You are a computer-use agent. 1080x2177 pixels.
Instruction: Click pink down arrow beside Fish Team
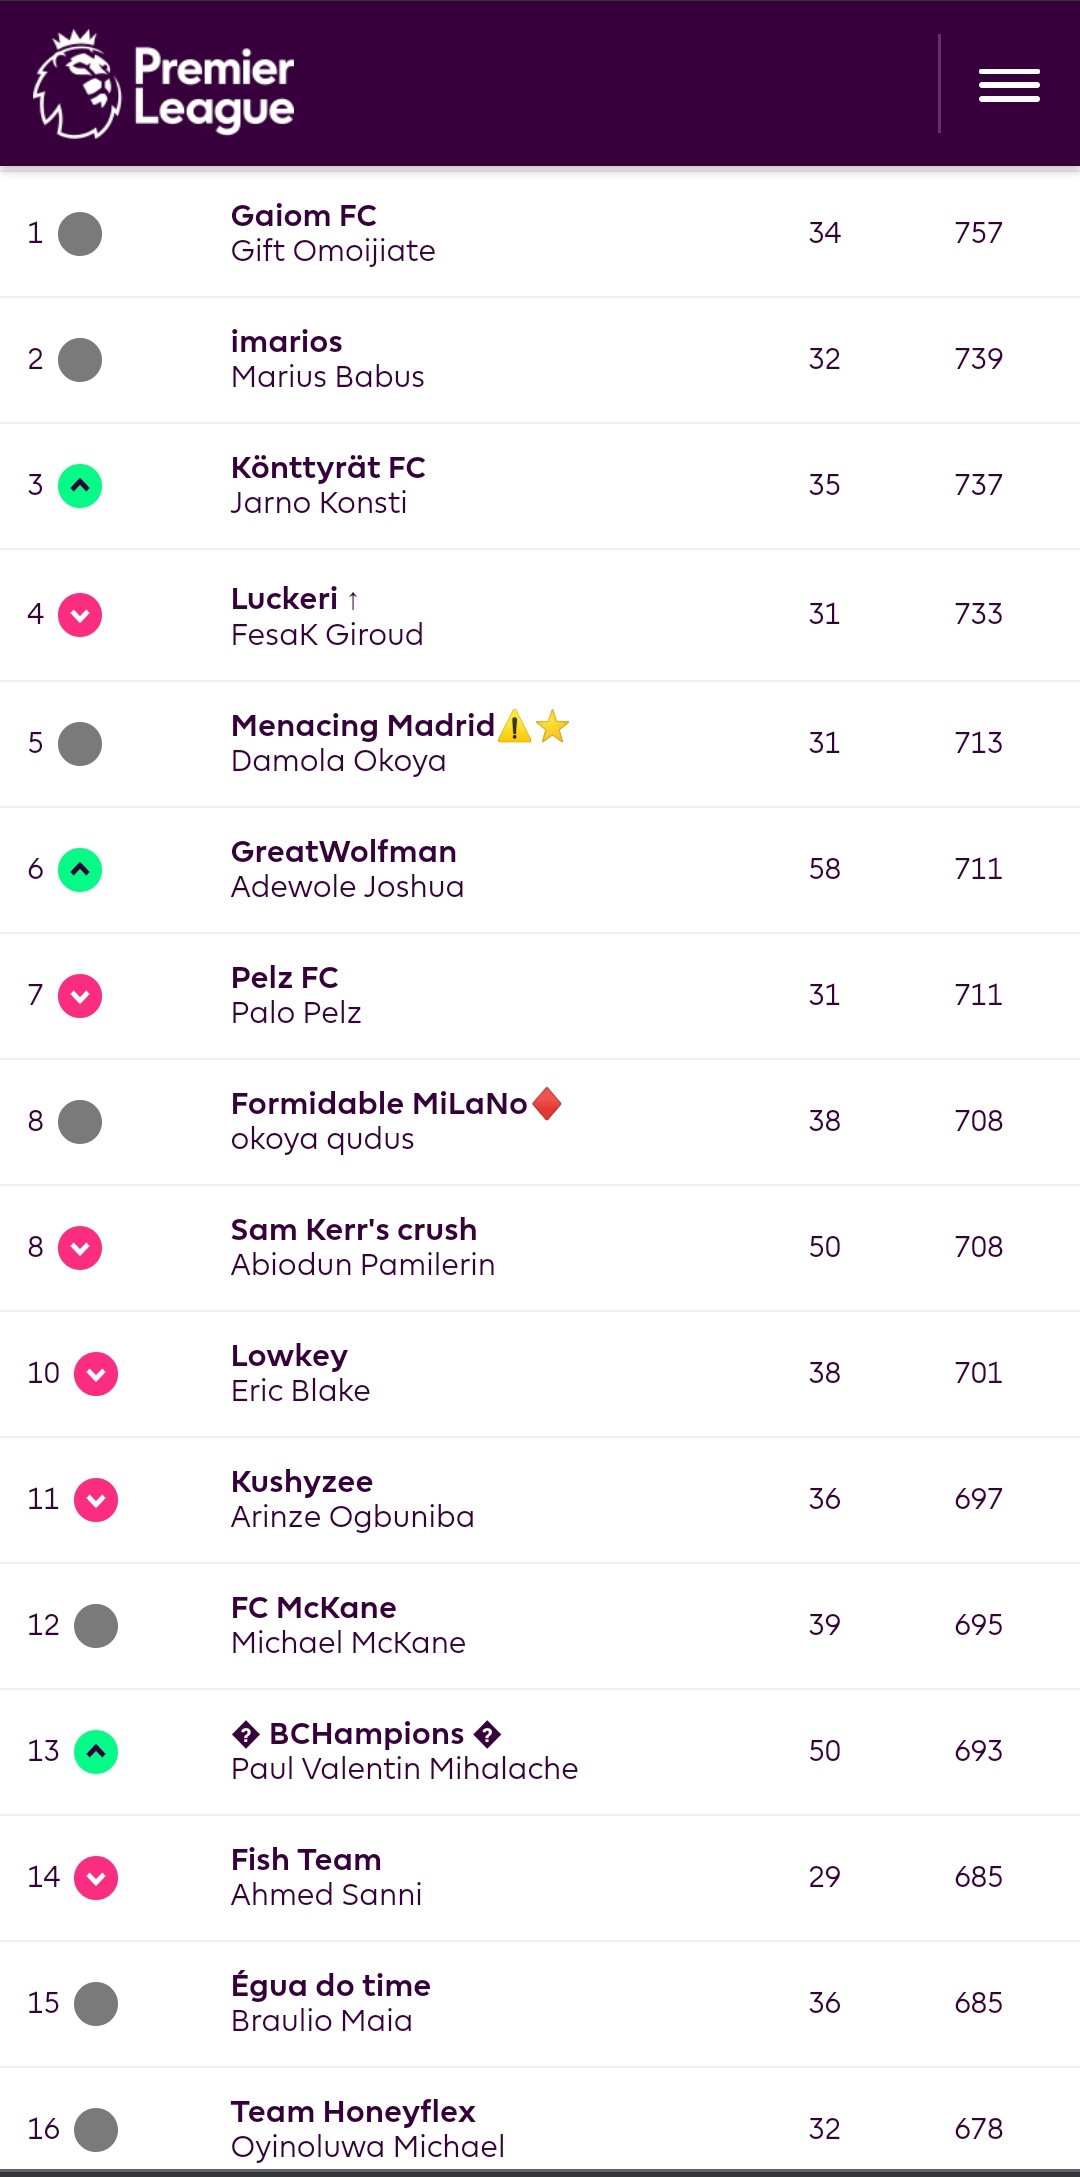(96, 1878)
